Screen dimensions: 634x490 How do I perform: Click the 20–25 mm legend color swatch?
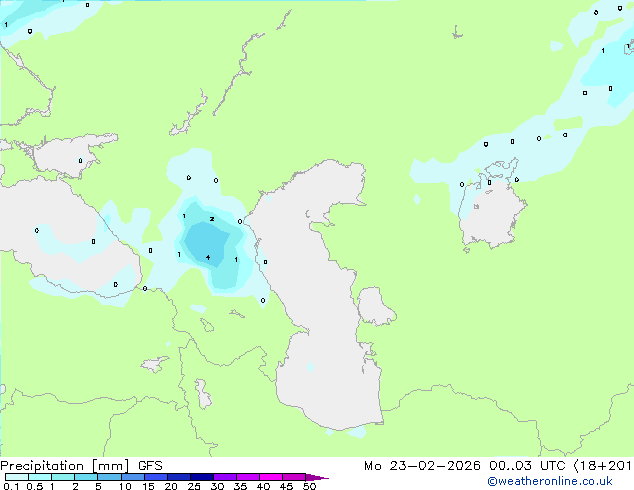(x=178, y=477)
